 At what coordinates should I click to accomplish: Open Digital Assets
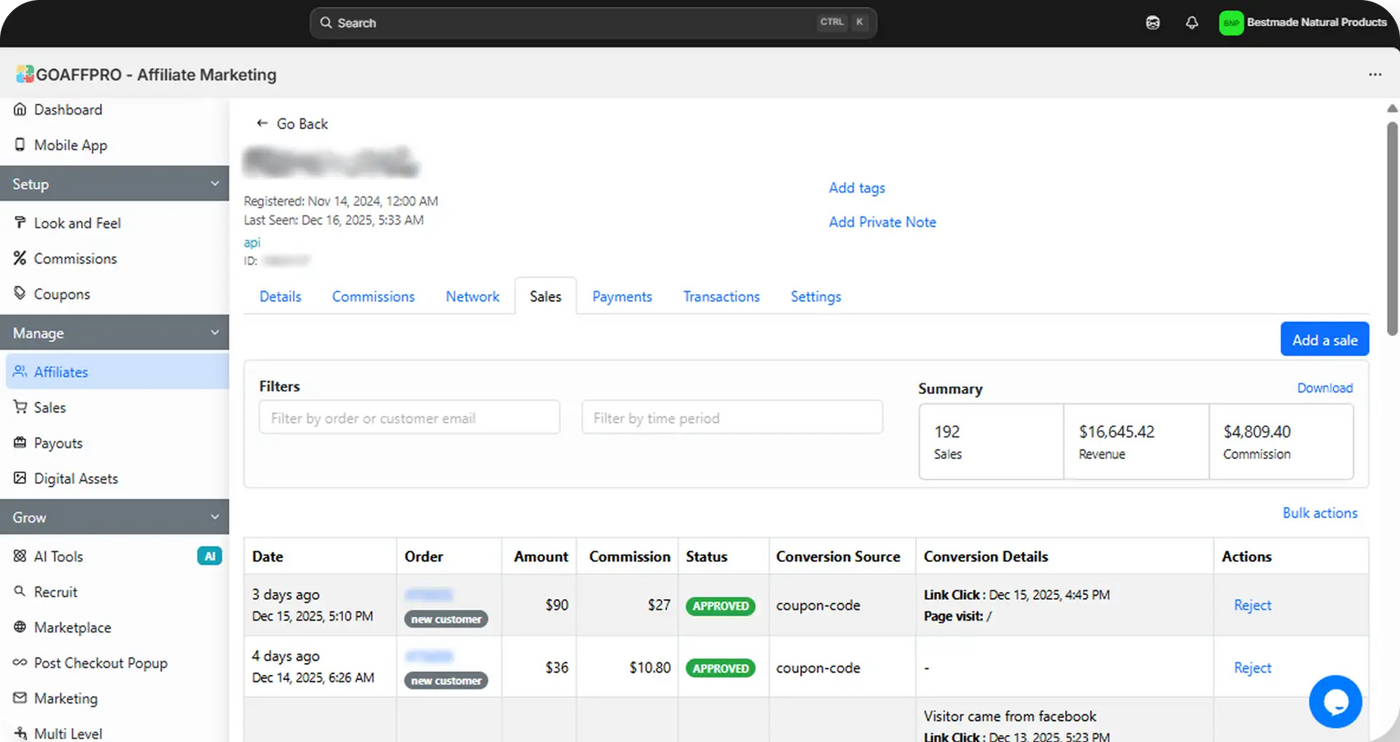76,478
